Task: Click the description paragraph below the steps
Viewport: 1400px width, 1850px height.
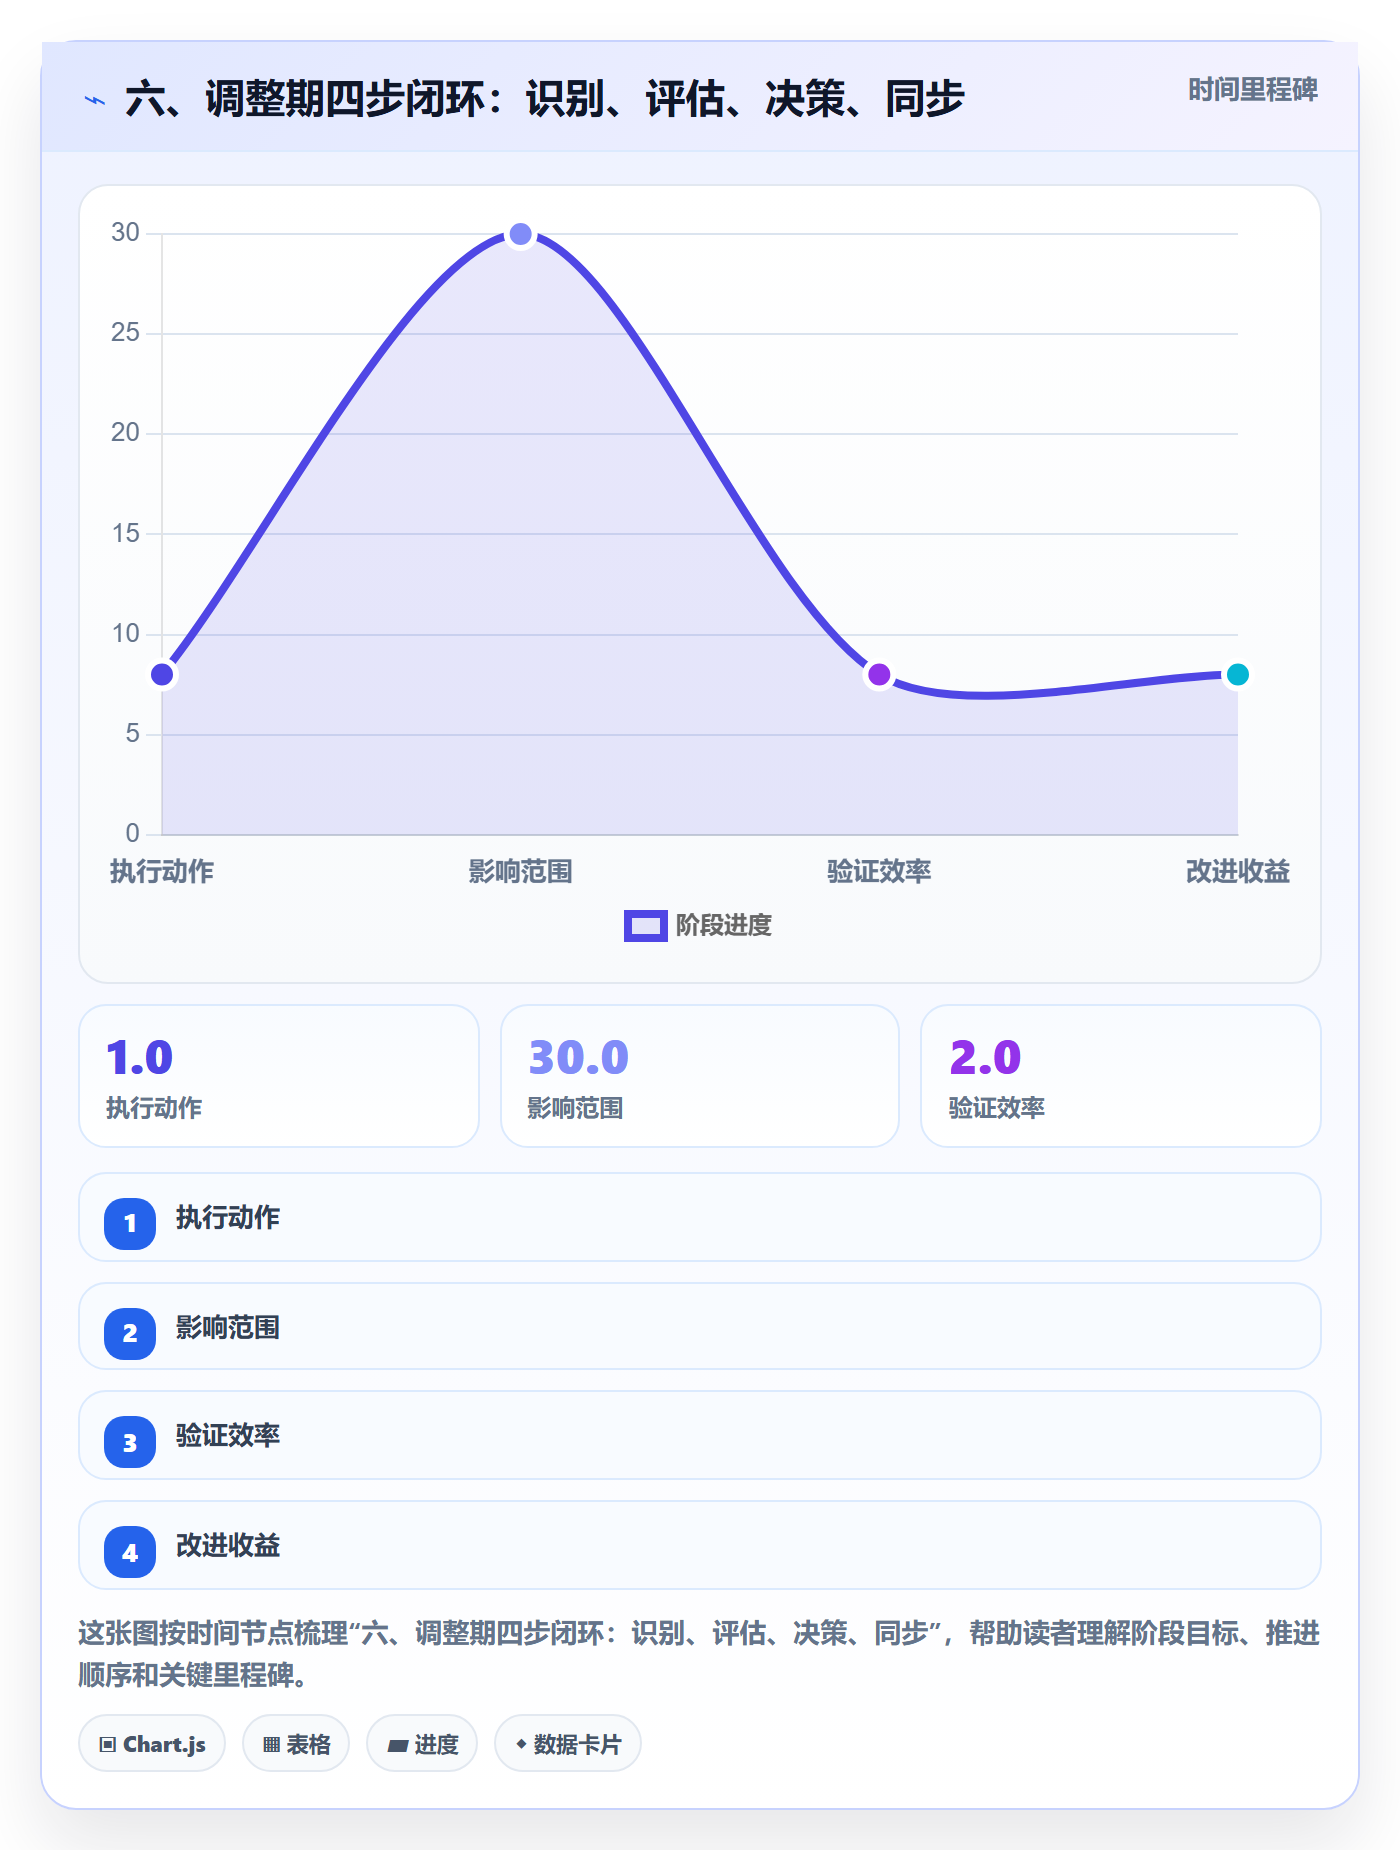Action: [x=699, y=1654]
